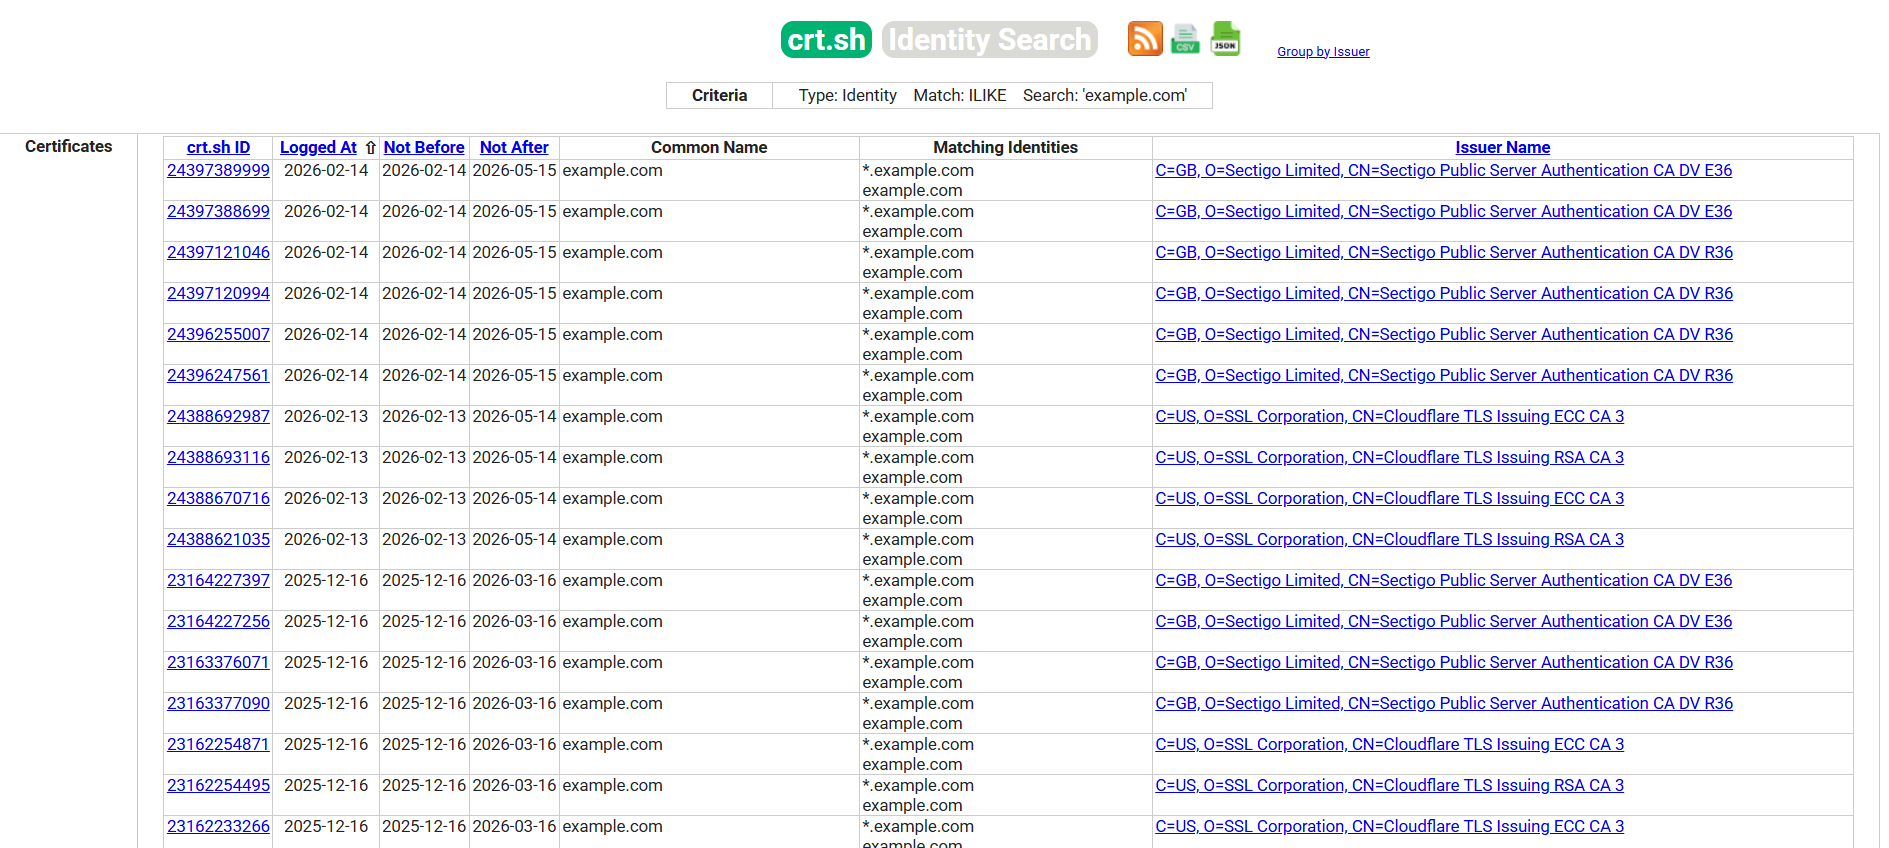Screen dimensions: 1889x848
Task: Open certificate ID 24397121046
Action: pyautogui.click(x=218, y=252)
